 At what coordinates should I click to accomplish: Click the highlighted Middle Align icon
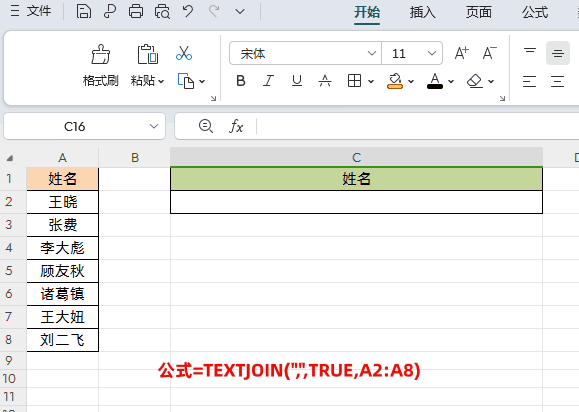coord(558,53)
